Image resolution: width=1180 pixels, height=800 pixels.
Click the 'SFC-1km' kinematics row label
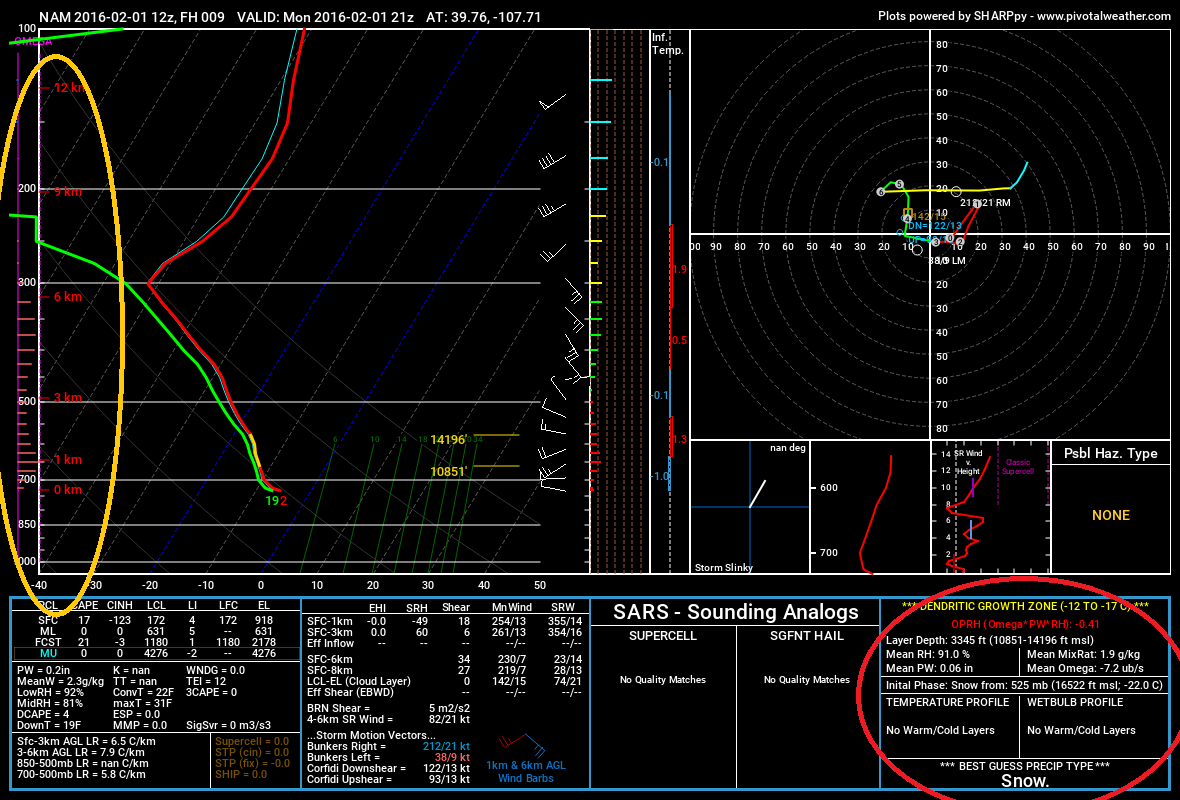(x=330, y=621)
